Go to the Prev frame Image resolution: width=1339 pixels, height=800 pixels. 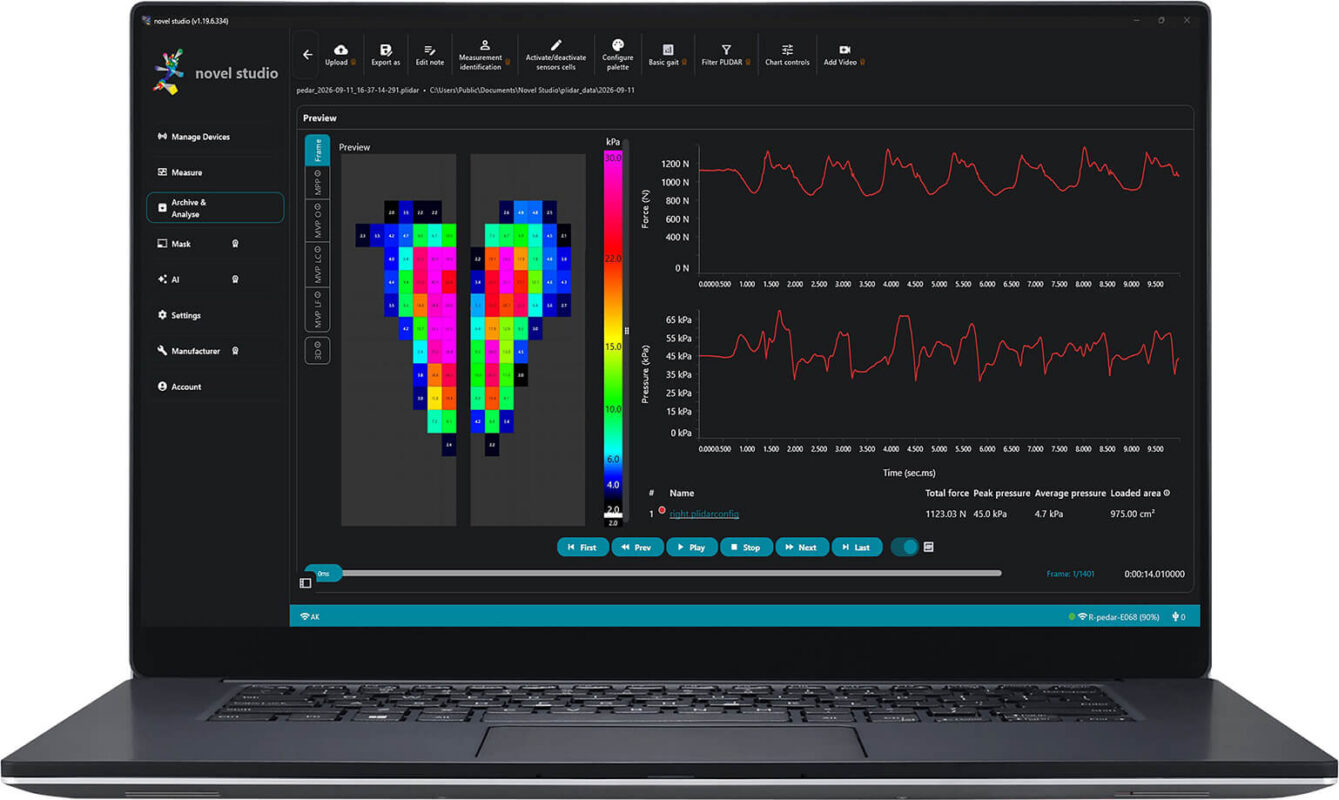click(x=637, y=547)
